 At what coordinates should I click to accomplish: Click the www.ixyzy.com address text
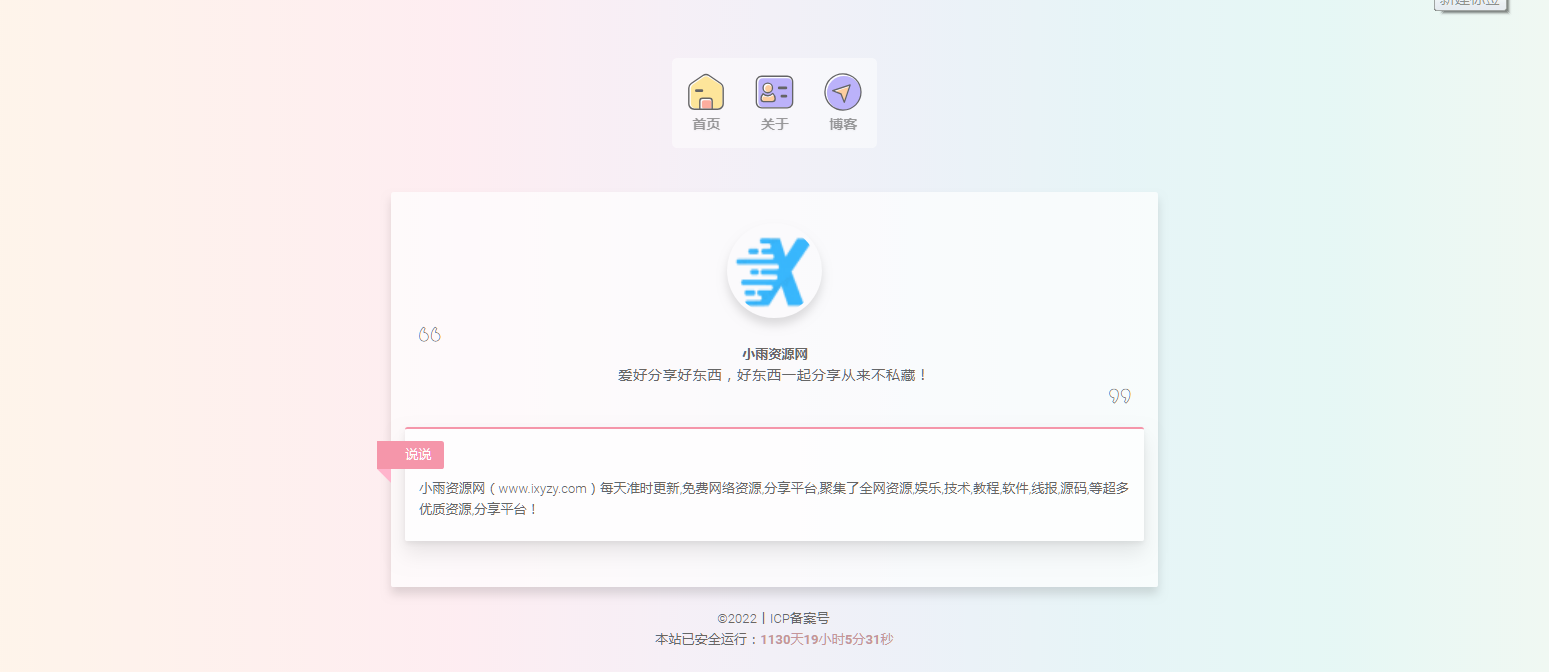[542, 489]
